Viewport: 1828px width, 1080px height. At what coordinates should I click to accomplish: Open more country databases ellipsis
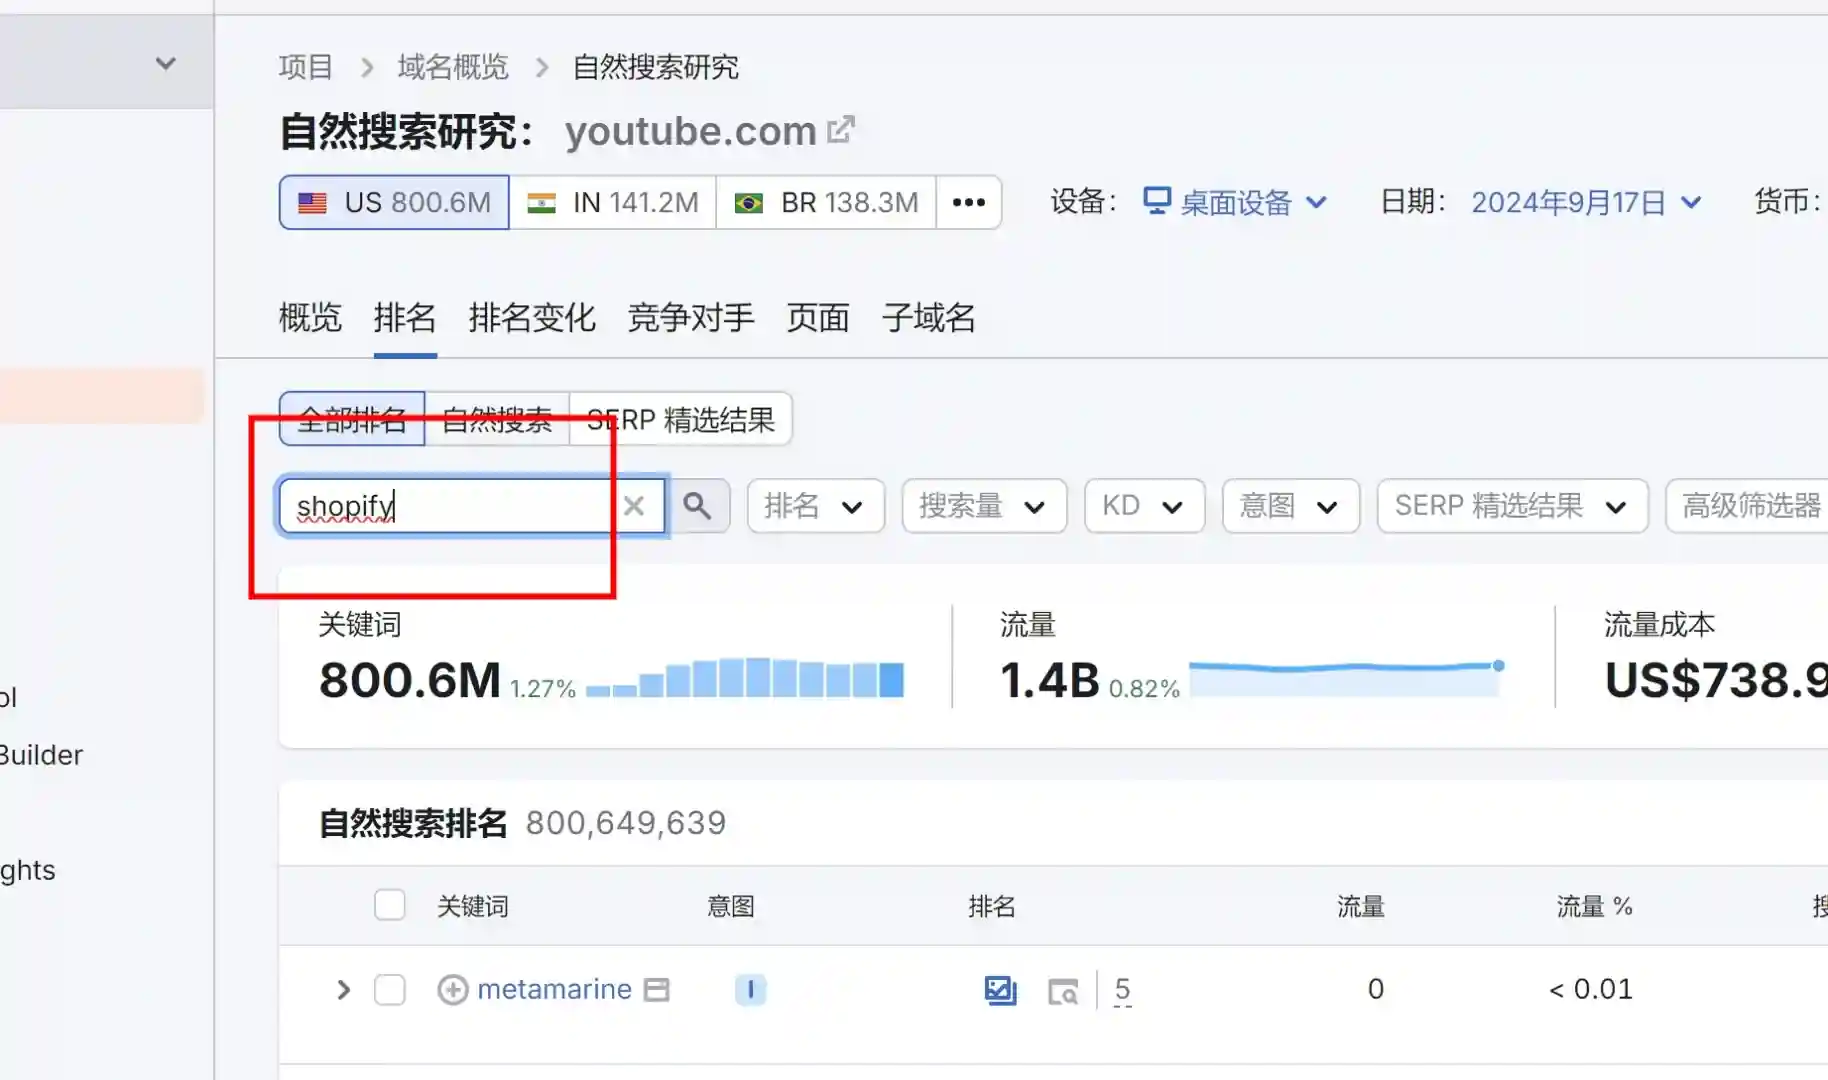coord(968,203)
